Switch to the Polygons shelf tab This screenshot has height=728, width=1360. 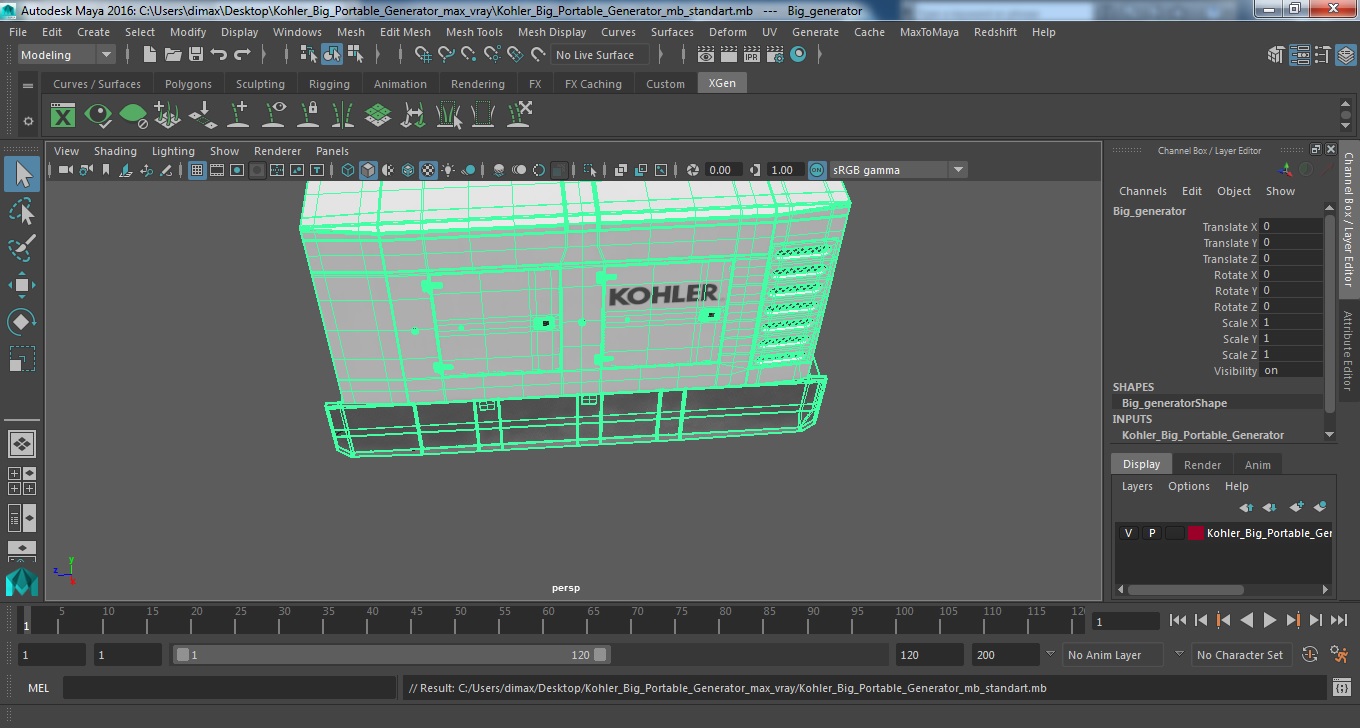[x=188, y=84]
